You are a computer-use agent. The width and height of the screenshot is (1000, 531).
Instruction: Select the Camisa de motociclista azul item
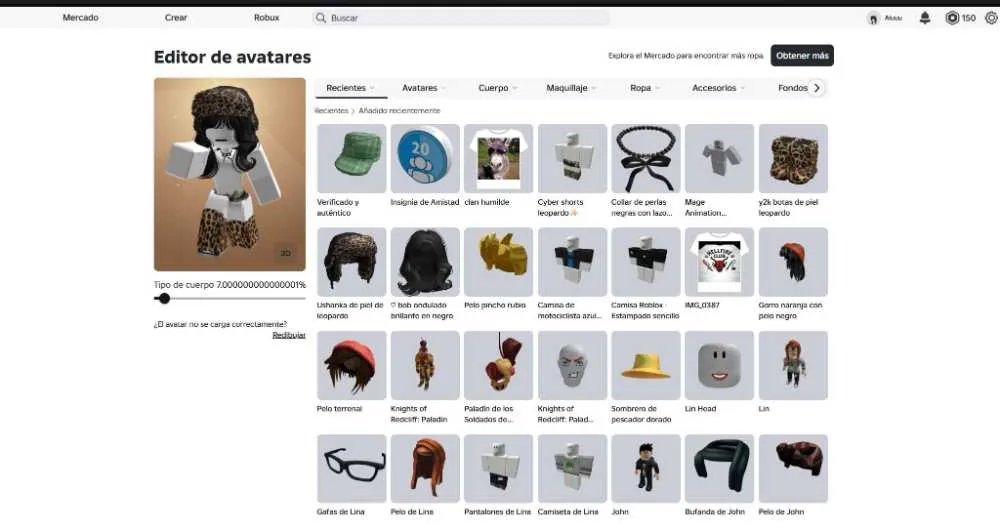coord(572,262)
